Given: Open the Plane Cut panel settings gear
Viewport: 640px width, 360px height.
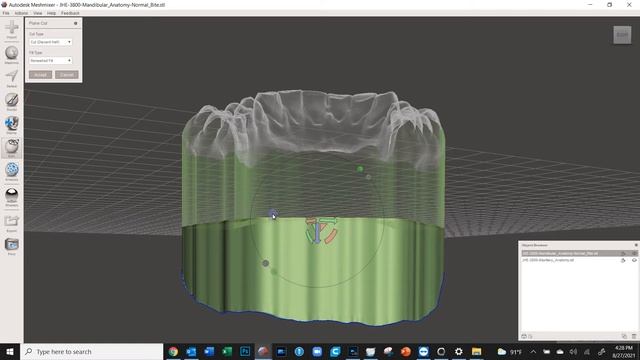Looking at the screenshot, I should [x=76, y=23].
